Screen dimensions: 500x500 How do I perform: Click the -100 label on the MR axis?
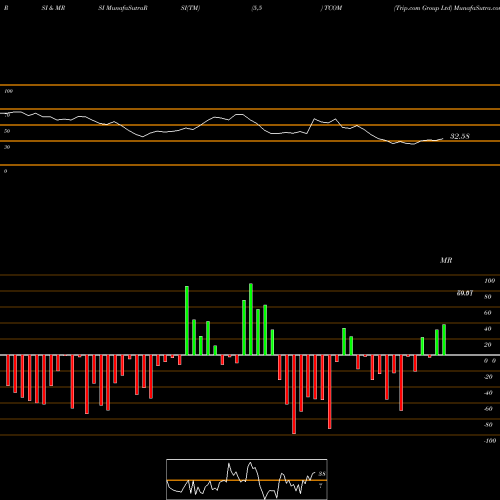490,441
